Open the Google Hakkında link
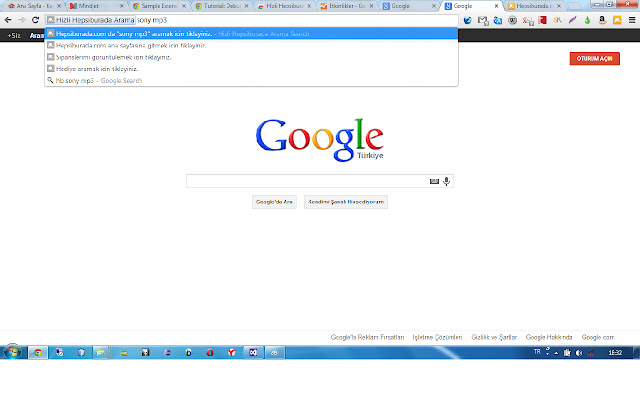640x400 pixels. point(549,337)
